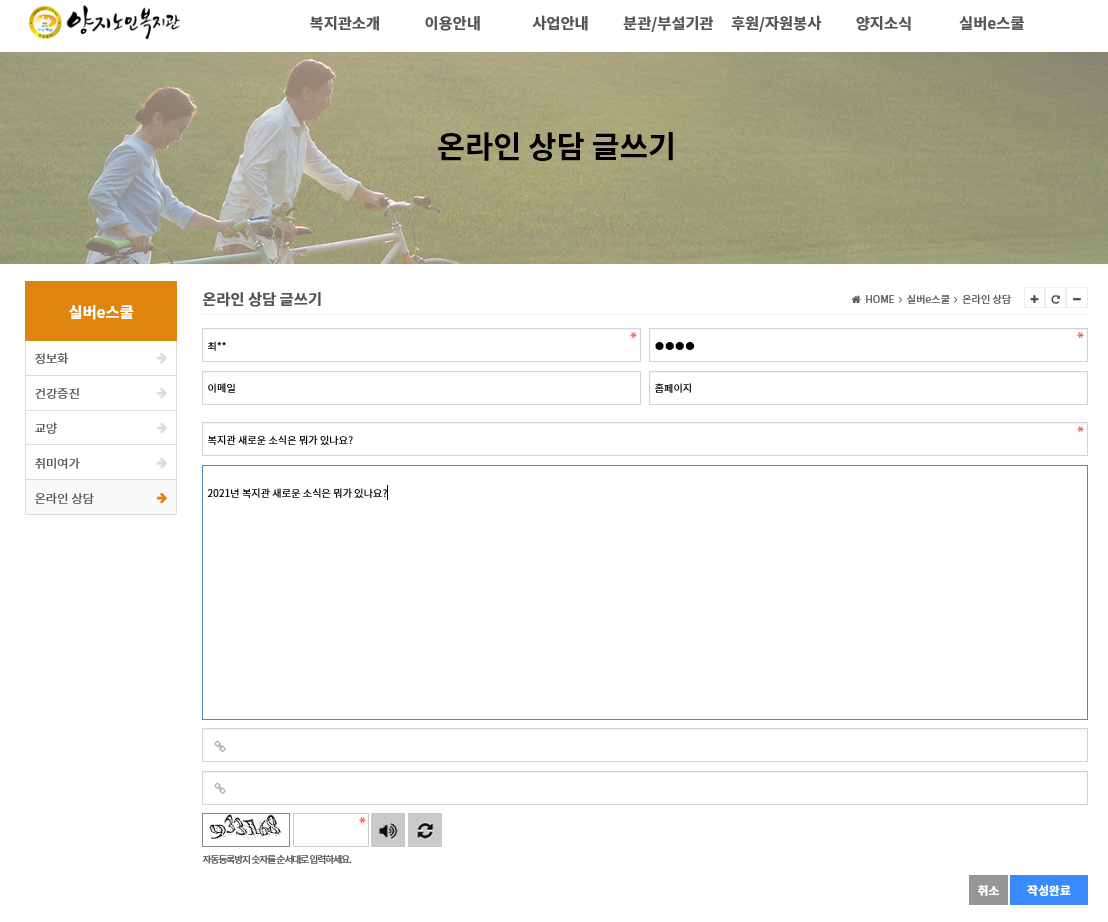Viewport: 1108px width, 922px height.
Task: Refresh the captcha image
Action: tap(425, 830)
